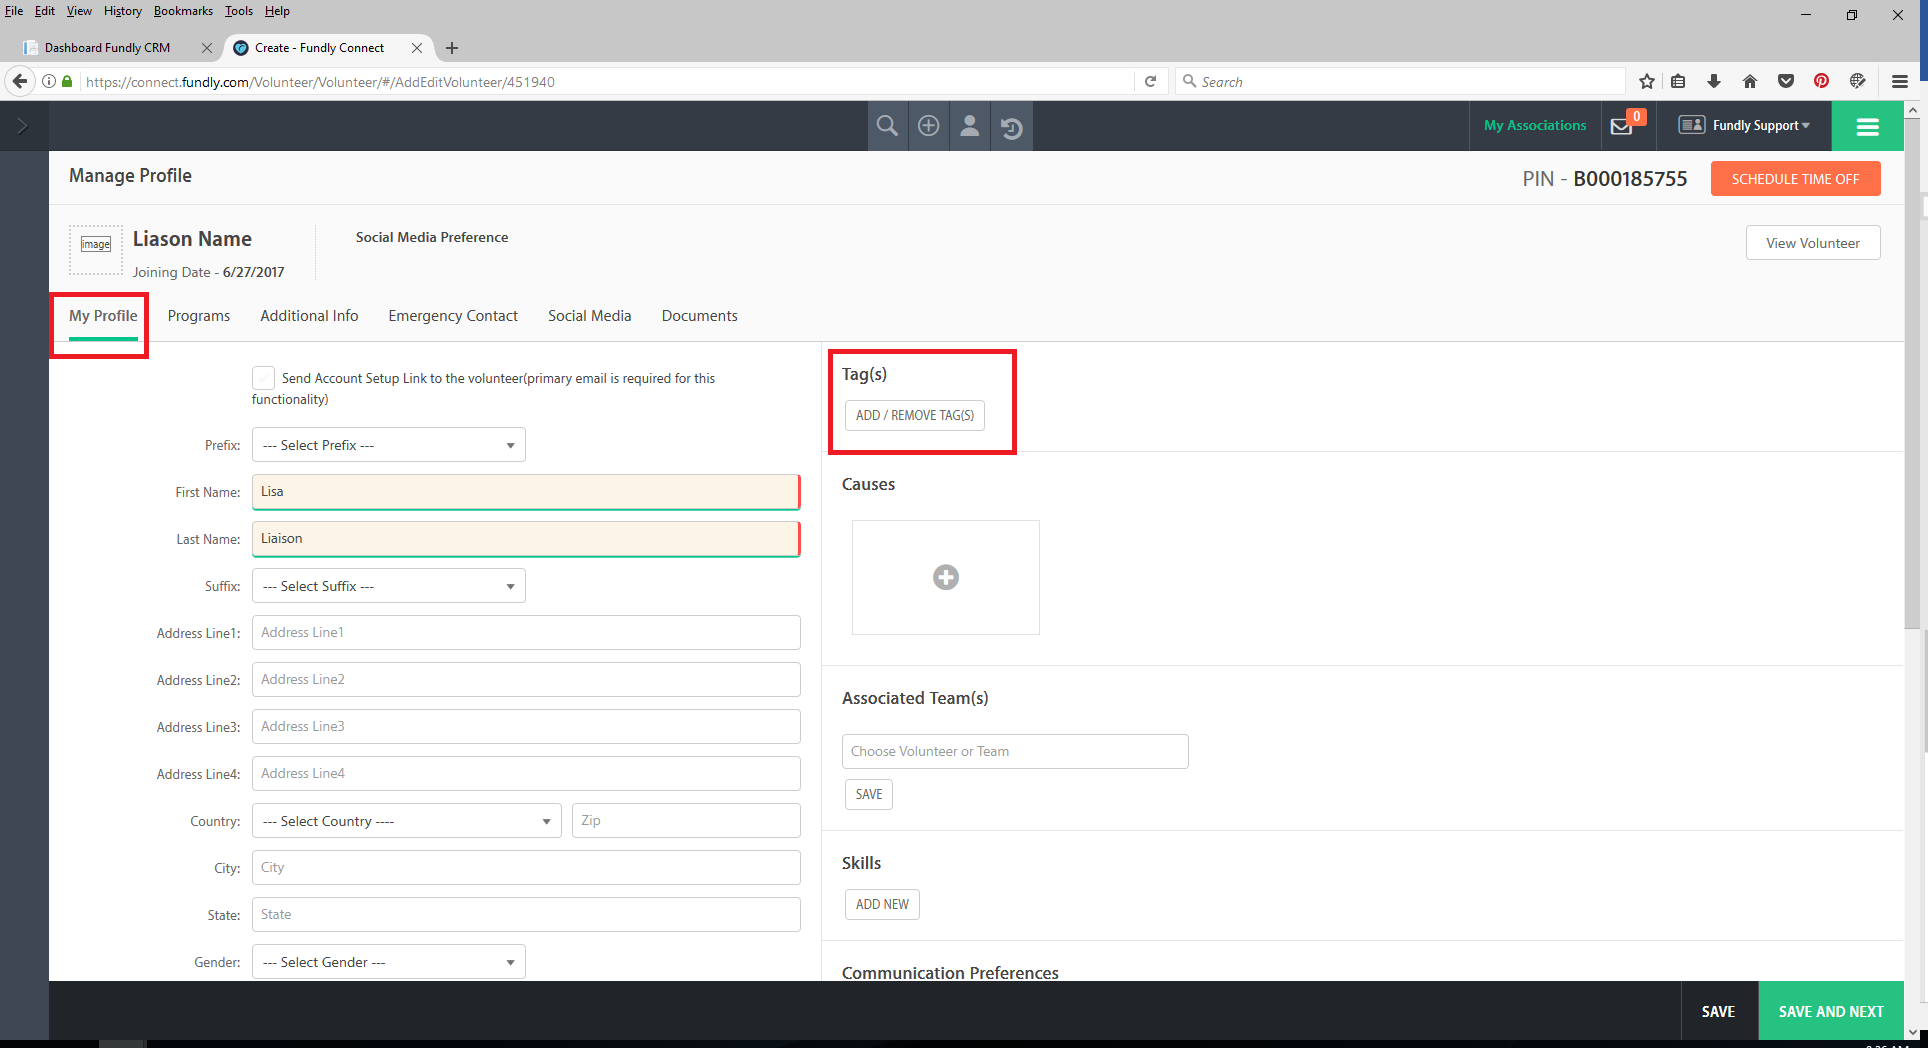Screen dimensions: 1928x1048
Task: Click SAVE under Associated Team(s)
Action: [x=869, y=794]
